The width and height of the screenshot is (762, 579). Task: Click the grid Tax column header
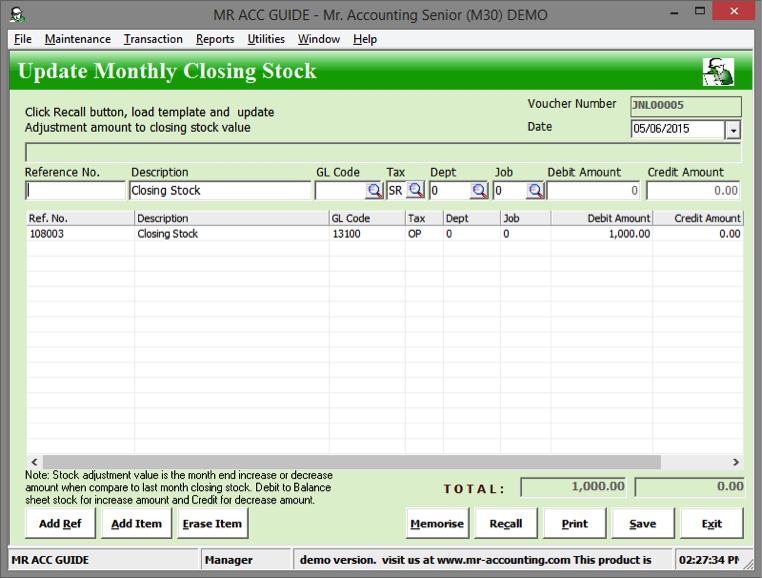tap(424, 218)
